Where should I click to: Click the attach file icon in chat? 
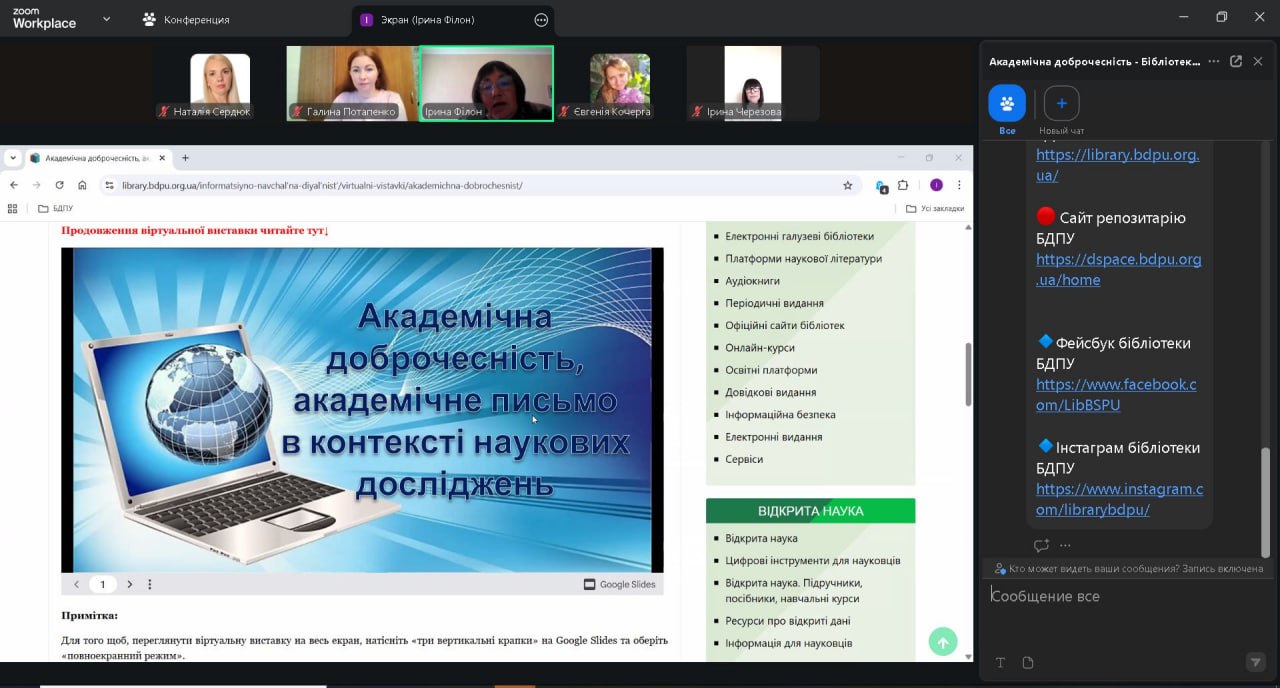coord(1028,662)
